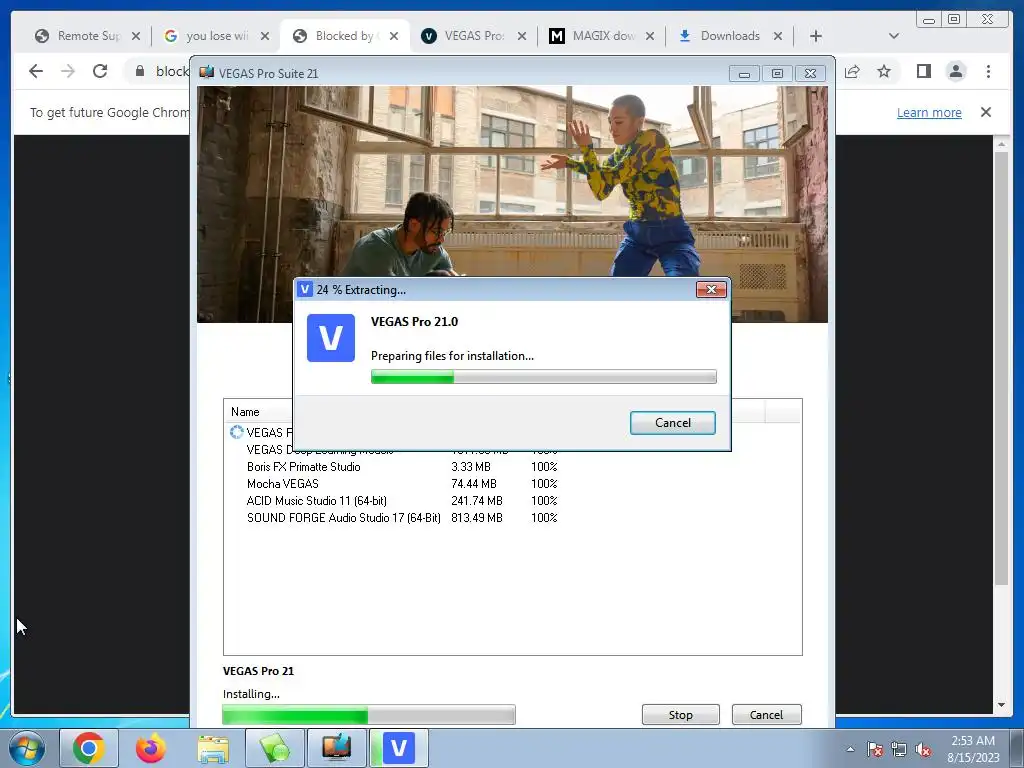The width and height of the screenshot is (1024, 768).
Task: Close the VEGAS Pro Chrome tab
Action: pos(522,36)
